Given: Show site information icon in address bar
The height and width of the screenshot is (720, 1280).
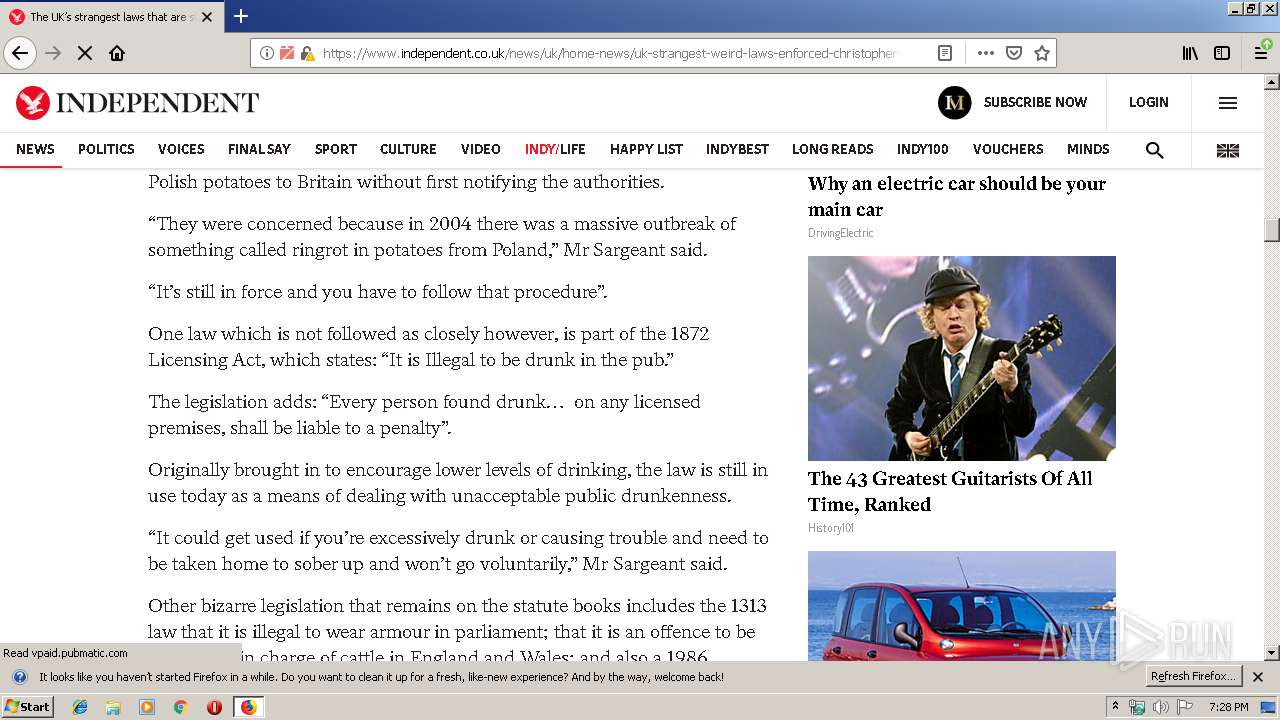Looking at the screenshot, I should point(267,53).
